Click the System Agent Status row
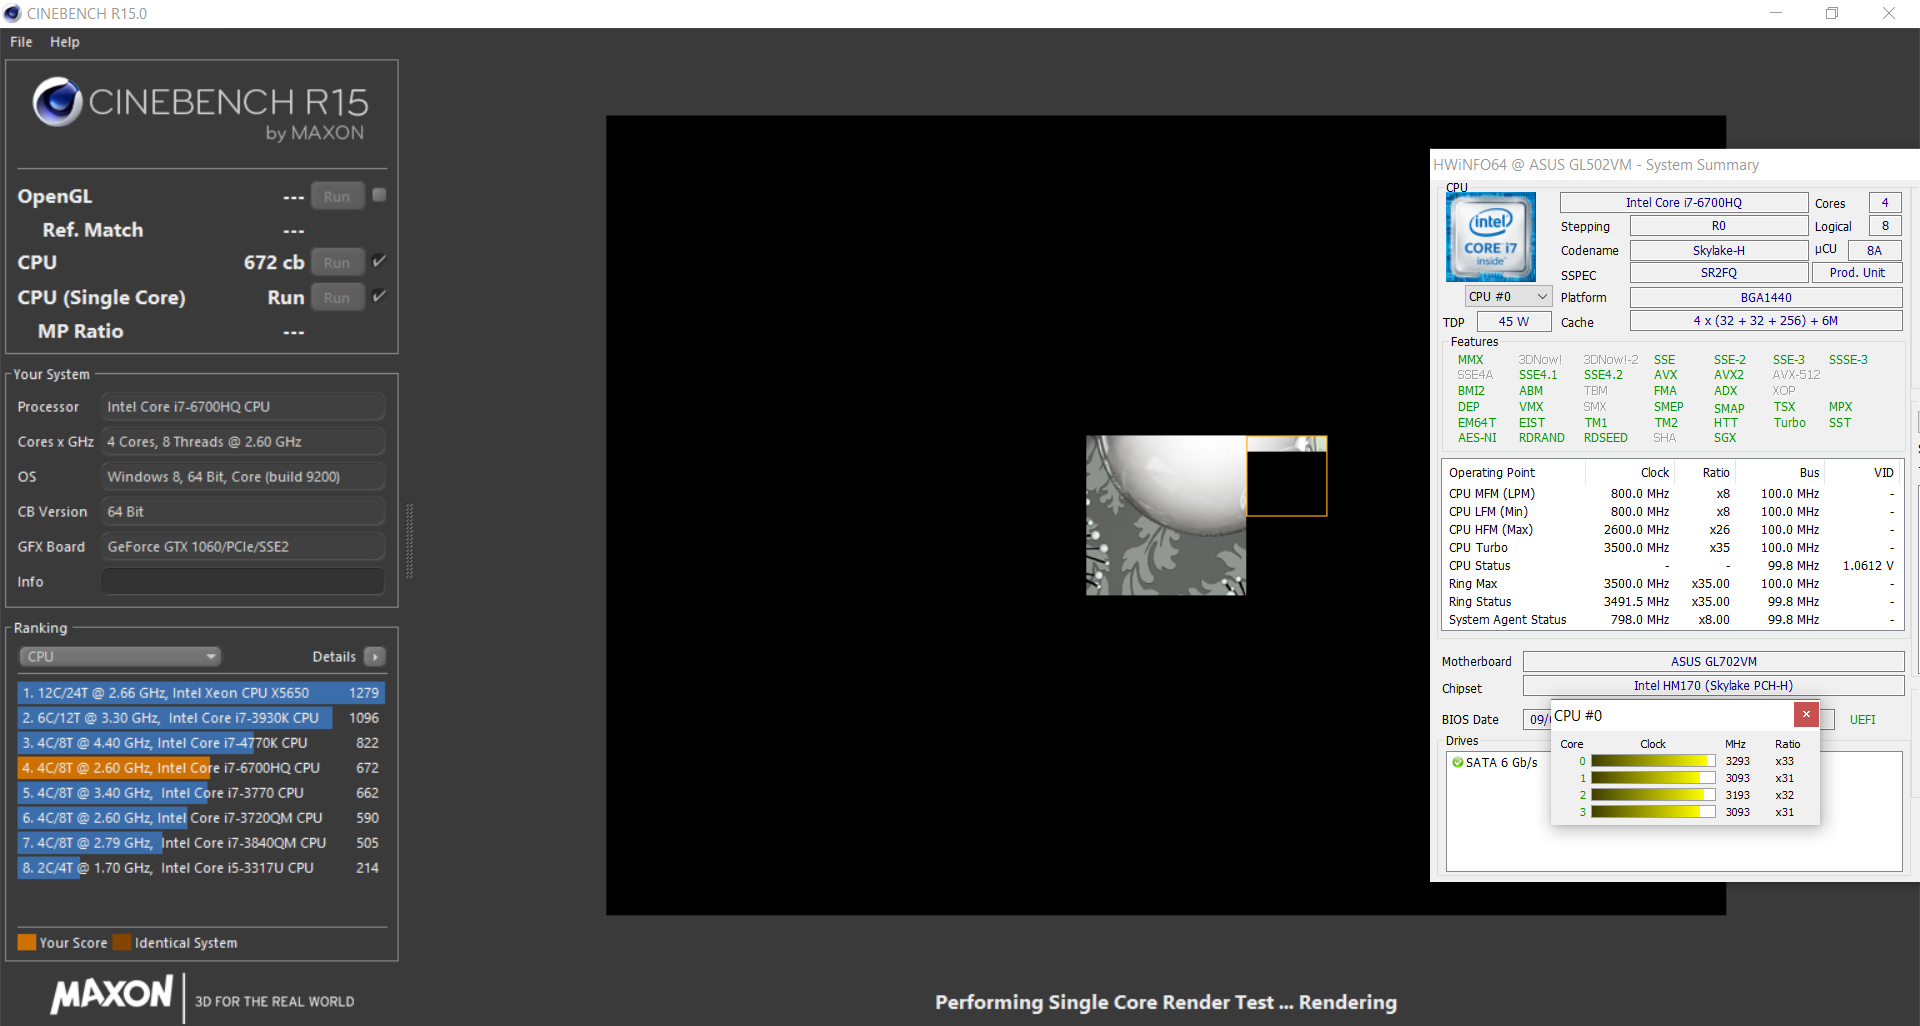Screen dimensions: 1920x1026 click(x=1671, y=620)
